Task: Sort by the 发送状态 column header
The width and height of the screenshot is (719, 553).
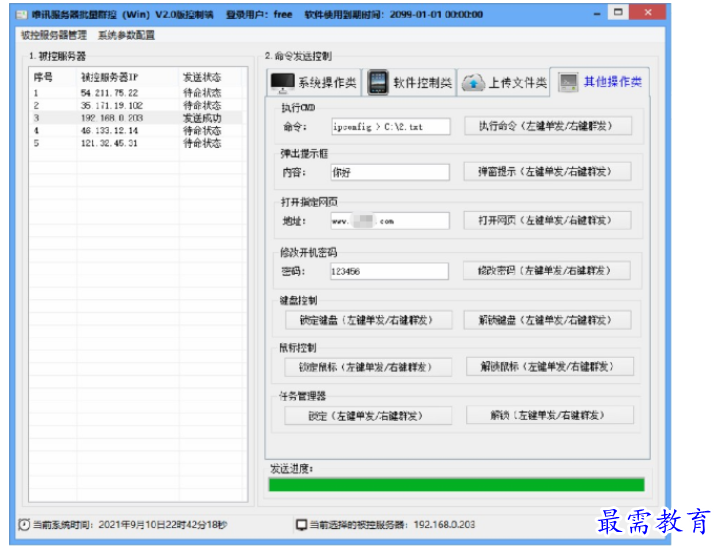Action: (210, 77)
